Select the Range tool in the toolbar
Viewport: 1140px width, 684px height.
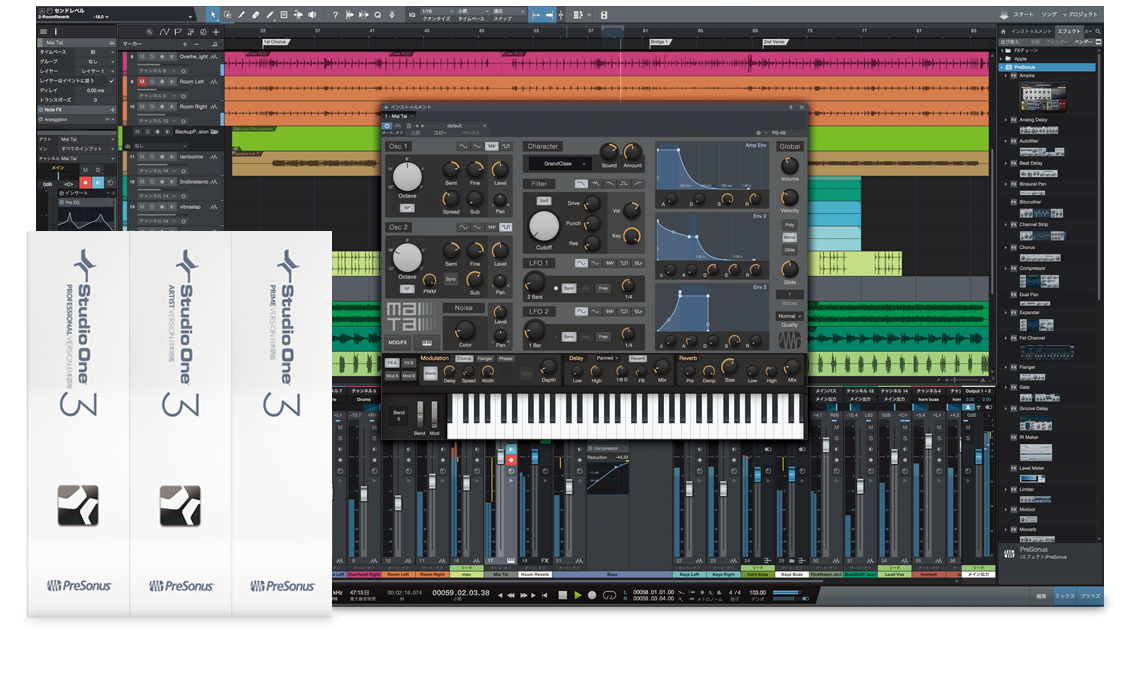click(x=228, y=15)
